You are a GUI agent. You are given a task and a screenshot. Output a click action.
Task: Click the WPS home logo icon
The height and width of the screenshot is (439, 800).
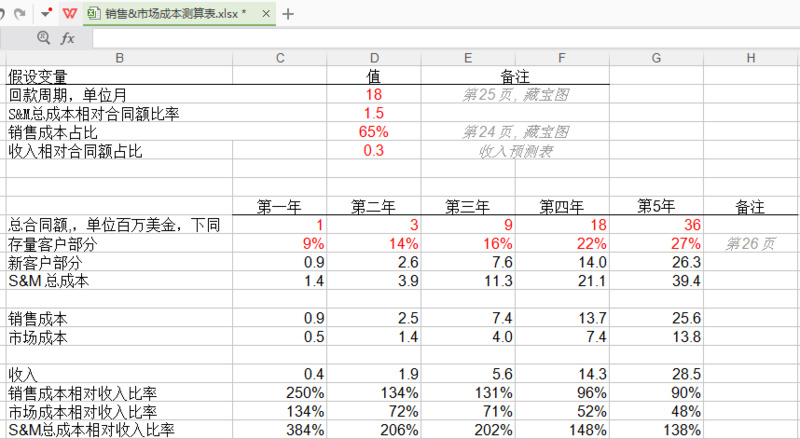(69, 13)
